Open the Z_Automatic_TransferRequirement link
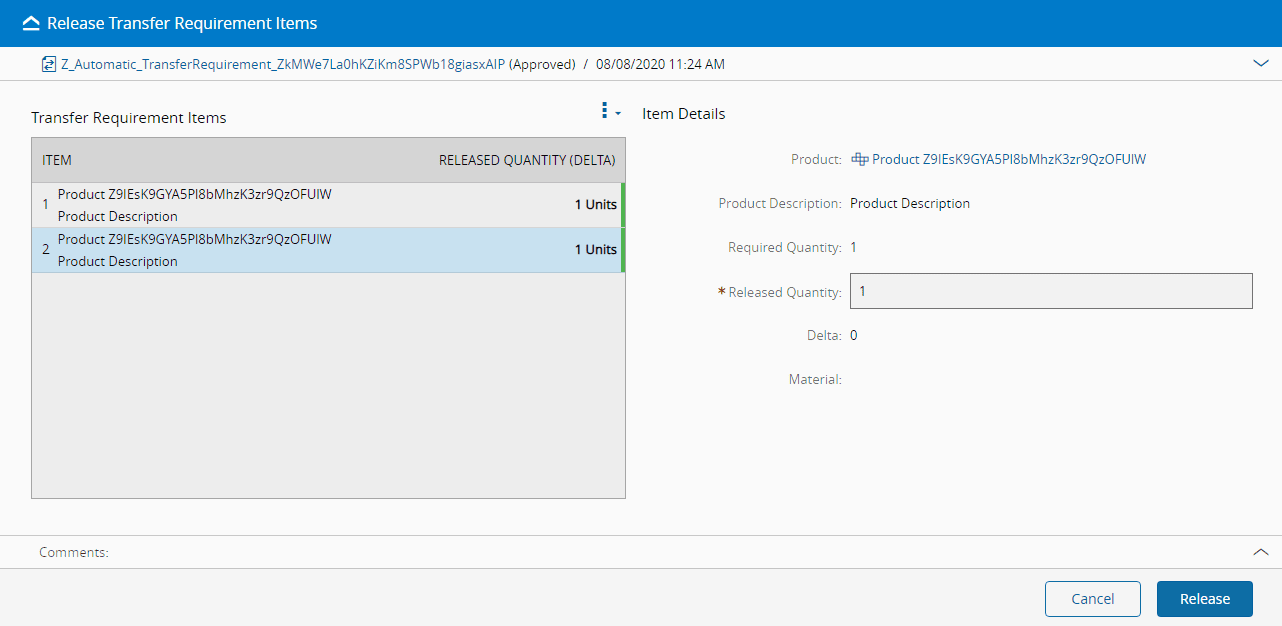 click(283, 64)
